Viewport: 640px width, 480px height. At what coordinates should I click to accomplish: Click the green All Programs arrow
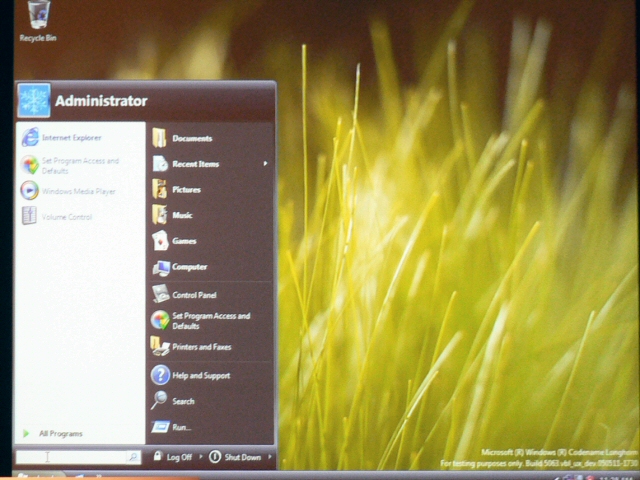[26, 433]
